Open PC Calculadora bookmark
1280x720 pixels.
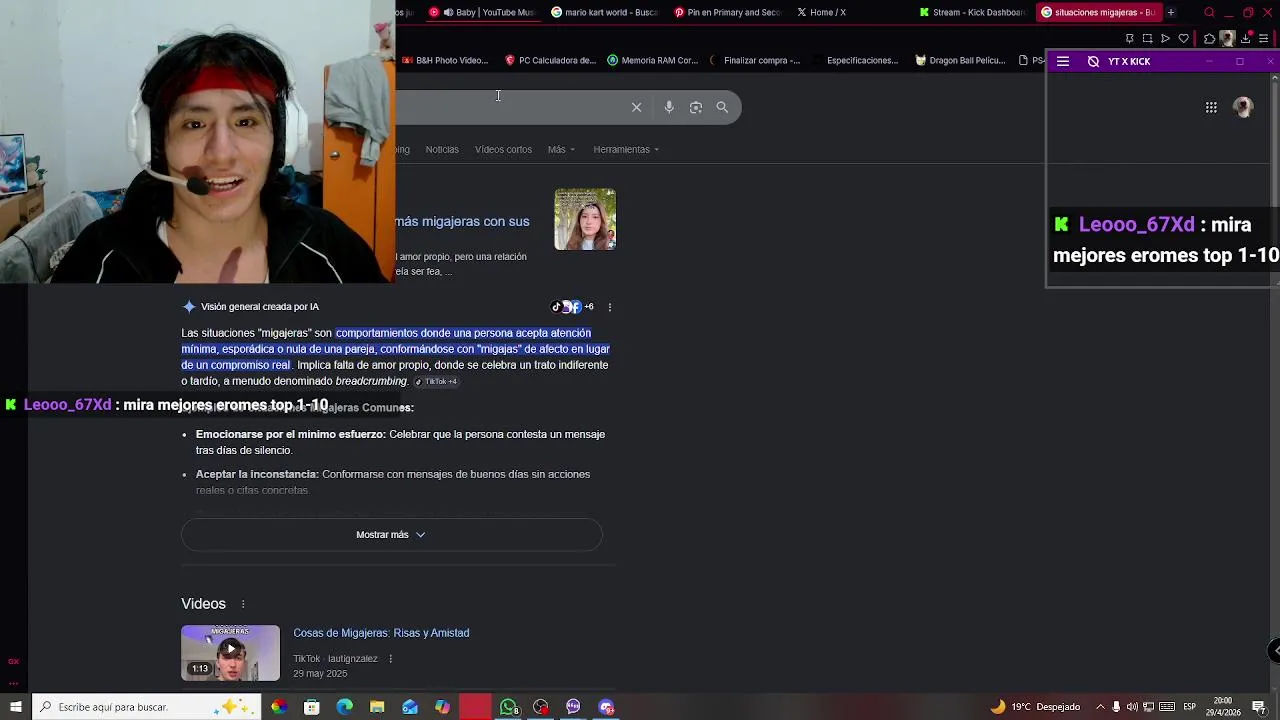(x=551, y=61)
